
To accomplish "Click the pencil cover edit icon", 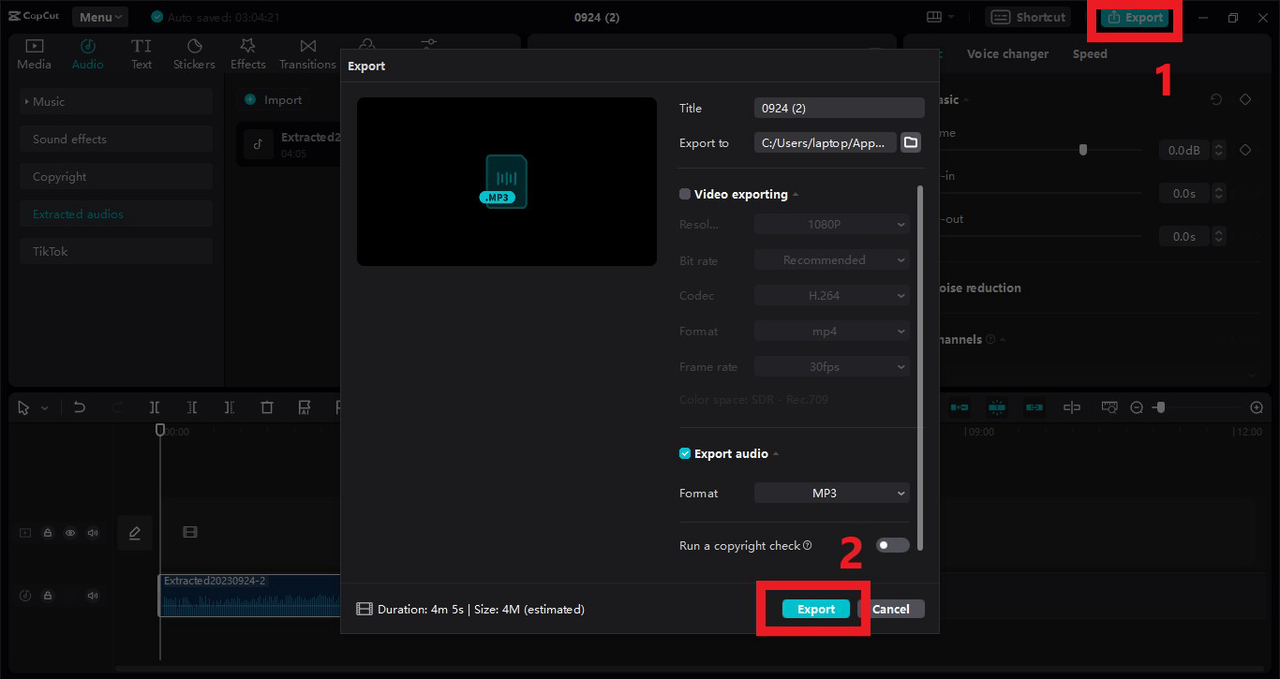I will click(x=135, y=533).
